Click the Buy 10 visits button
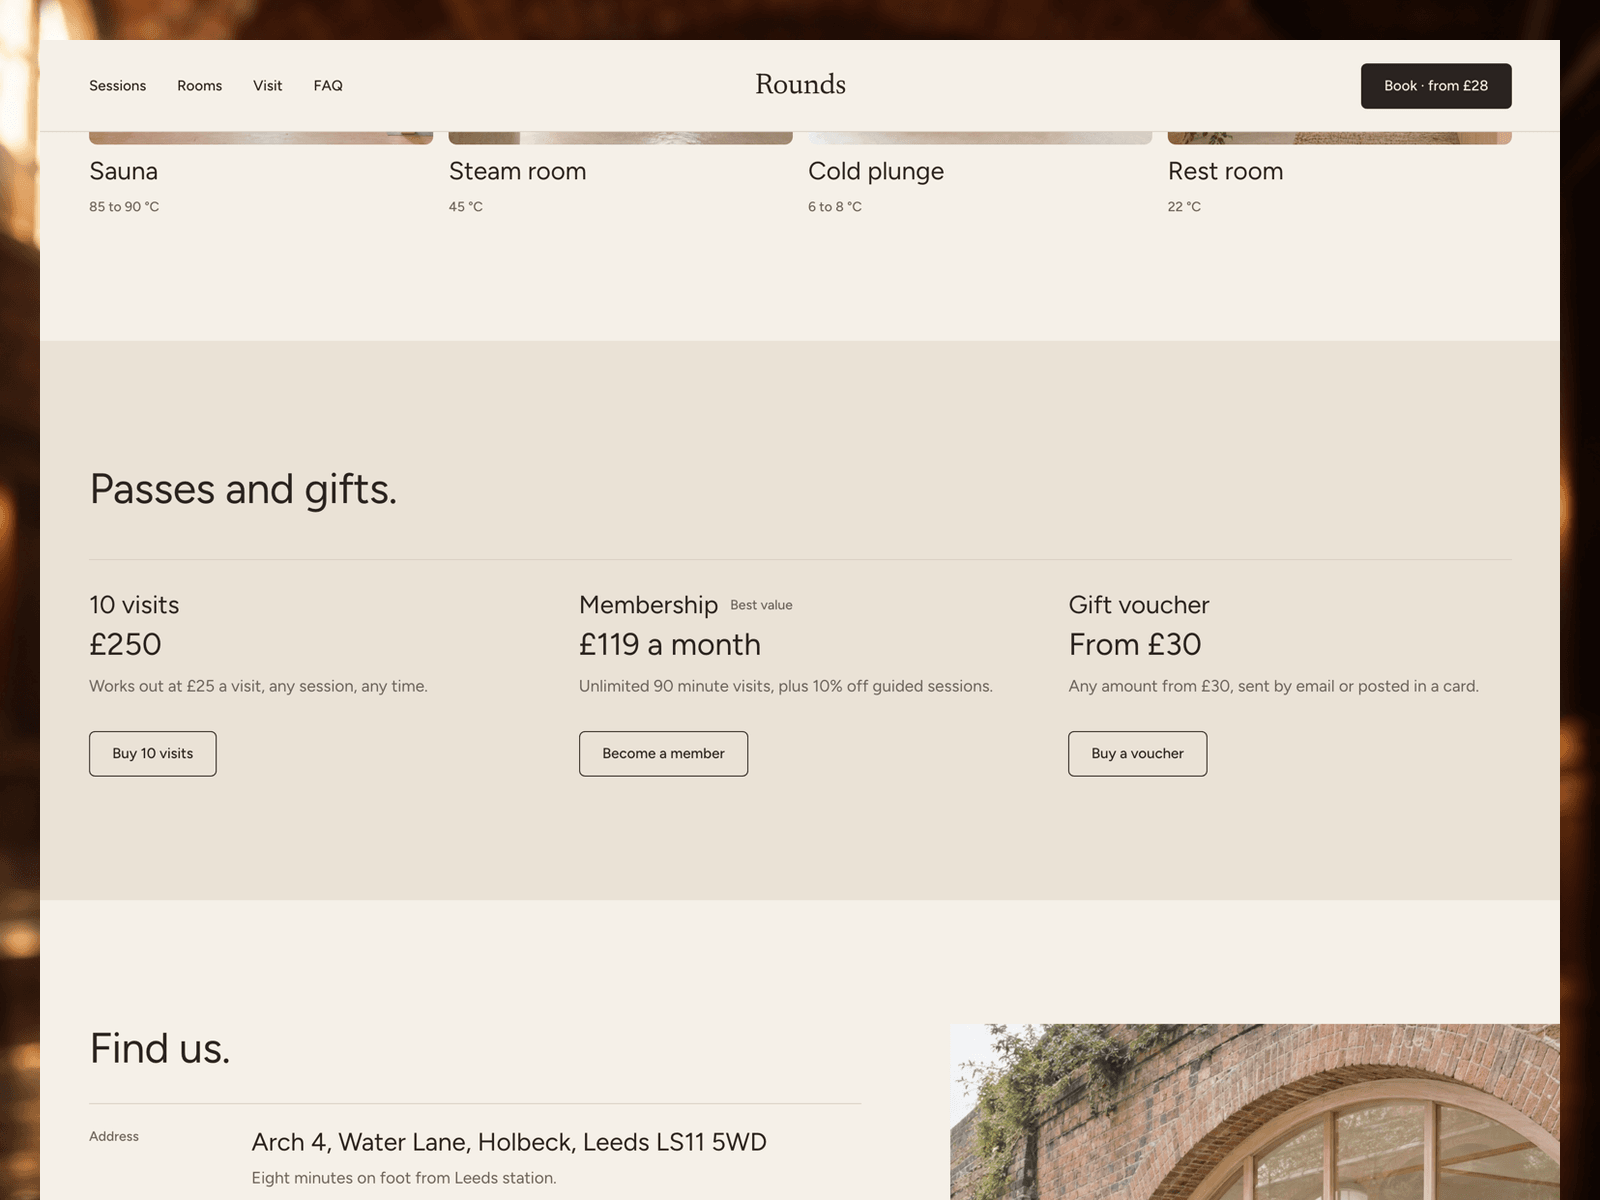Screen dimensions: 1600x1200 pos(152,753)
